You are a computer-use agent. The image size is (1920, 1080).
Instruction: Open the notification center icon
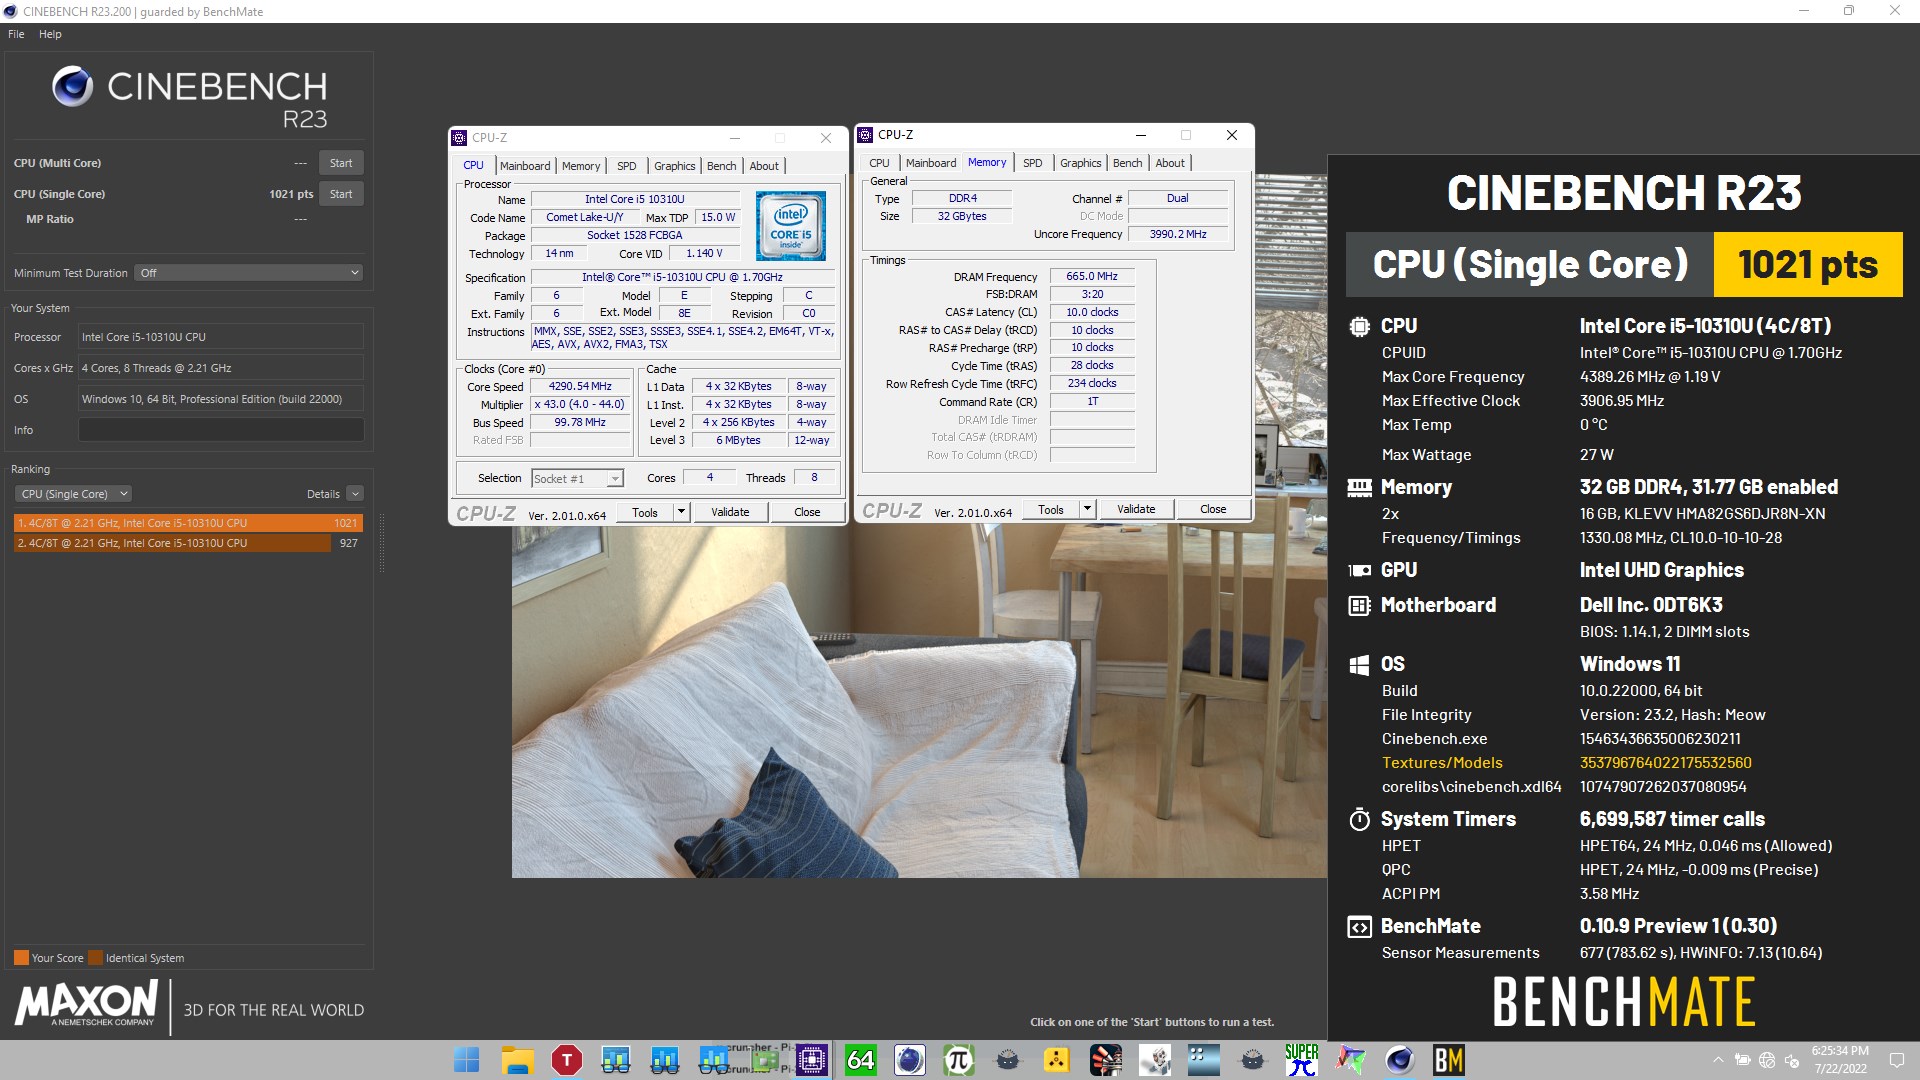(1895, 1060)
